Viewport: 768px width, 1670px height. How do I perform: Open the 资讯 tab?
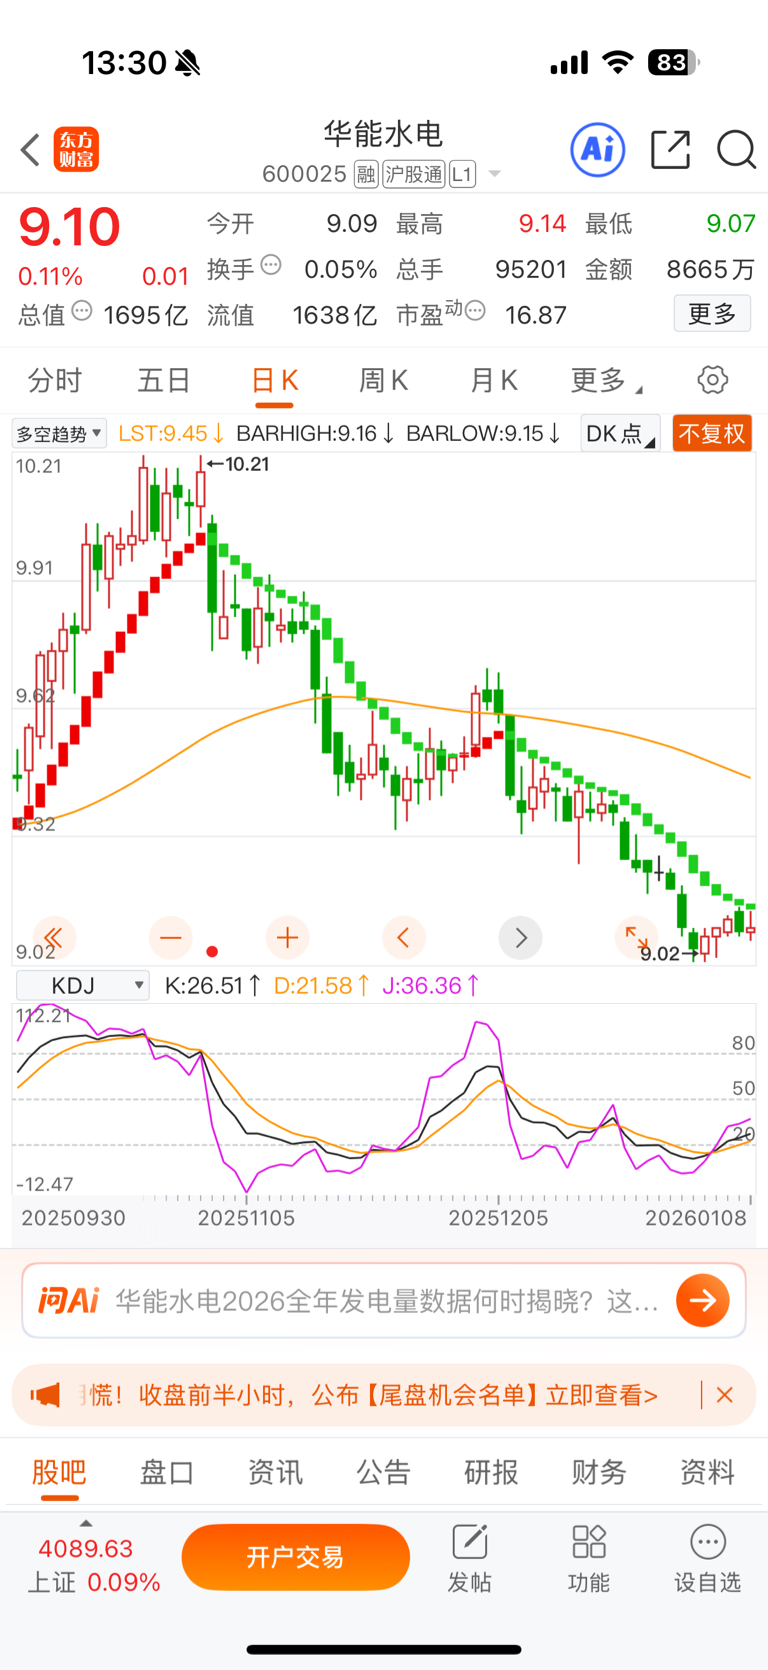click(x=275, y=1472)
